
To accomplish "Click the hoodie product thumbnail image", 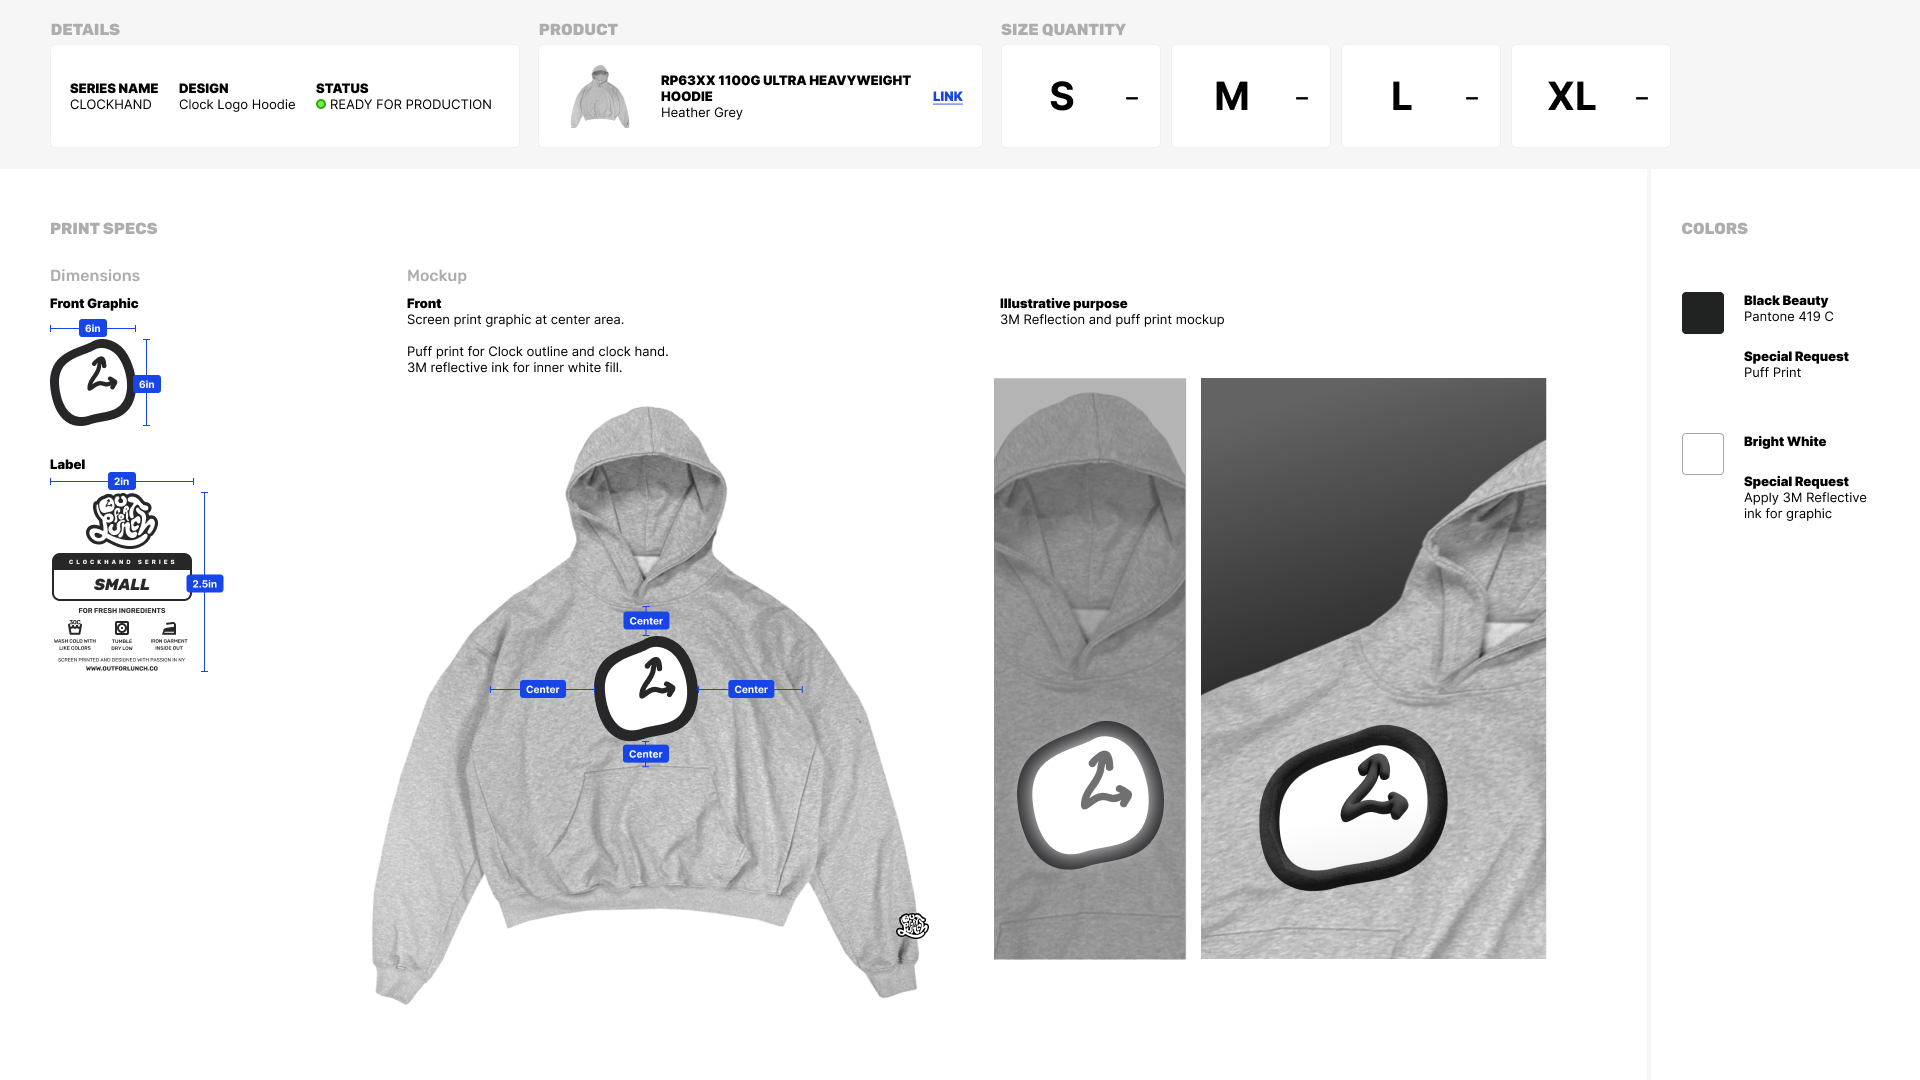I will (x=600, y=96).
